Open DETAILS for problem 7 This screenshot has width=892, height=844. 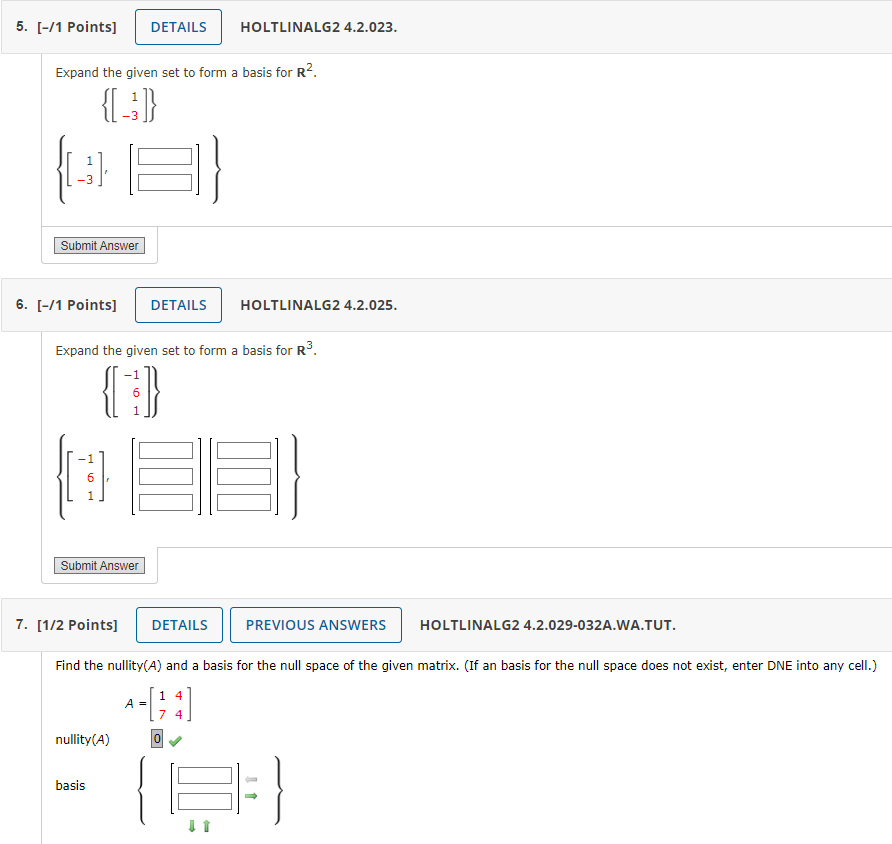point(179,625)
